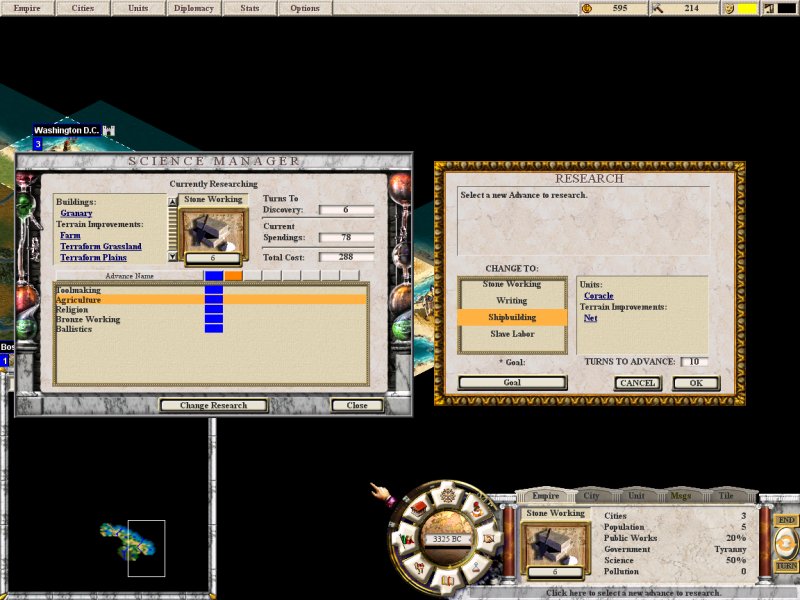Close the Science Manager window
The image size is (800, 600).
coord(357,405)
